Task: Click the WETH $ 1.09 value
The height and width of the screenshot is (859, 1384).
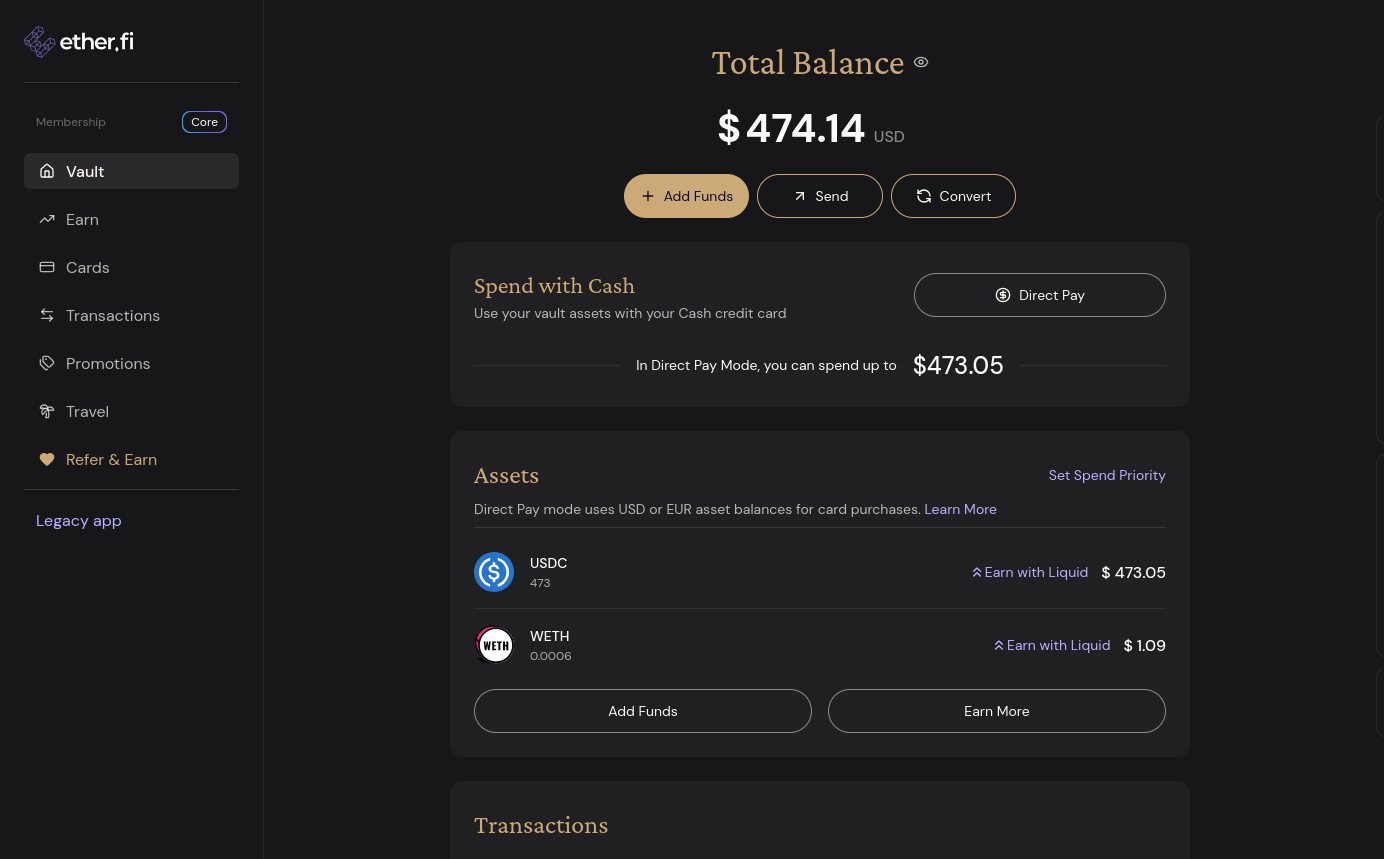Action: click(x=1144, y=645)
